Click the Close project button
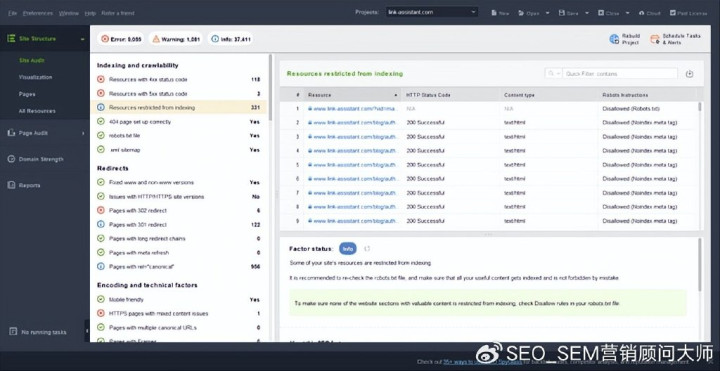Screen dimensions: 720x371 (x=609, y=13)
